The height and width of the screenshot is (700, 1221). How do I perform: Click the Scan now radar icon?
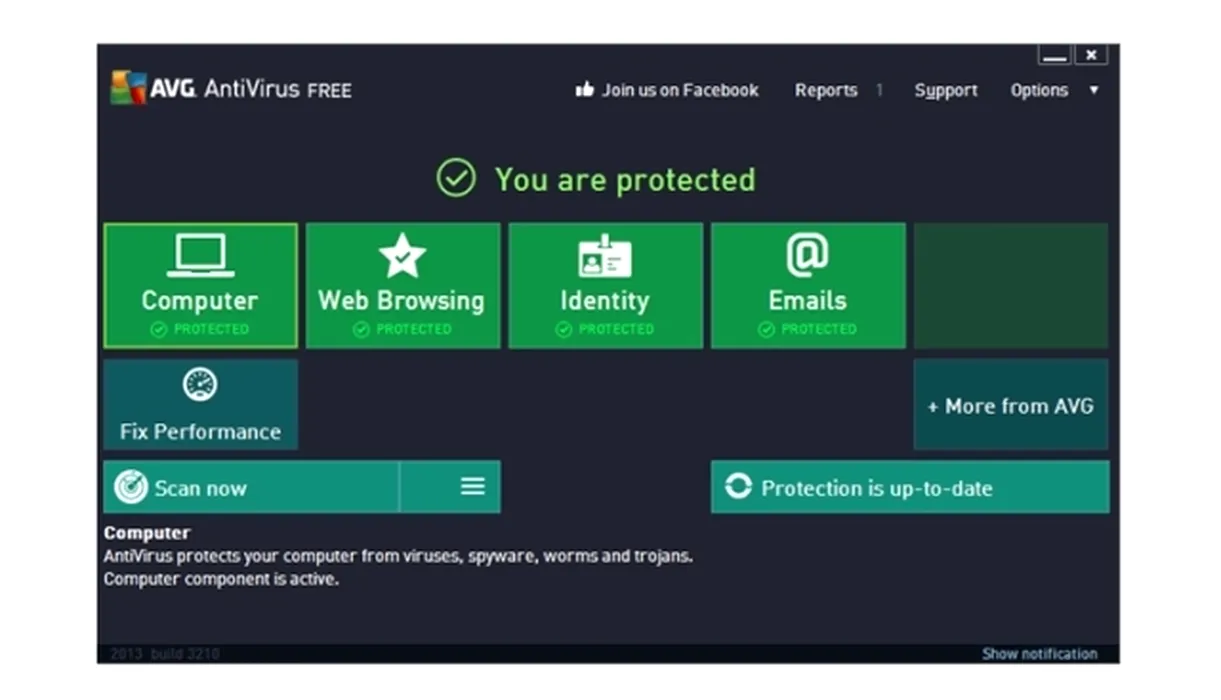click(131, 487)
